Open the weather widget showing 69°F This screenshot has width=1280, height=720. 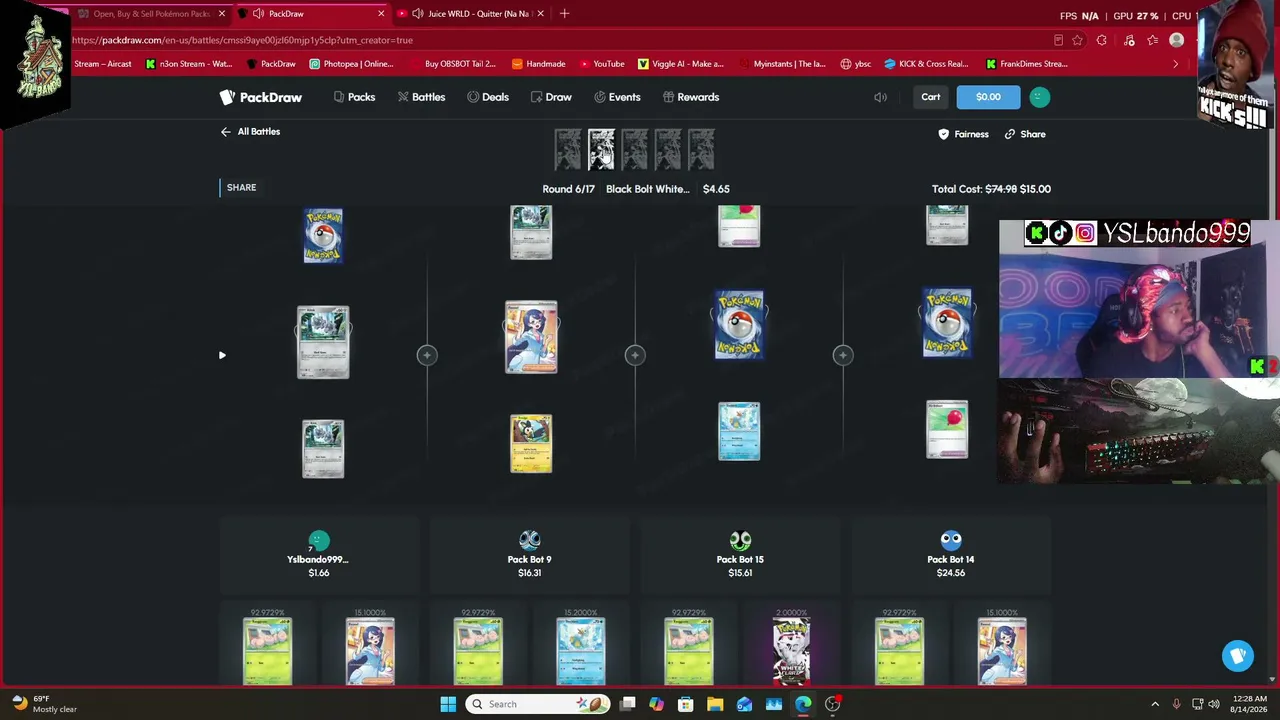43,704
